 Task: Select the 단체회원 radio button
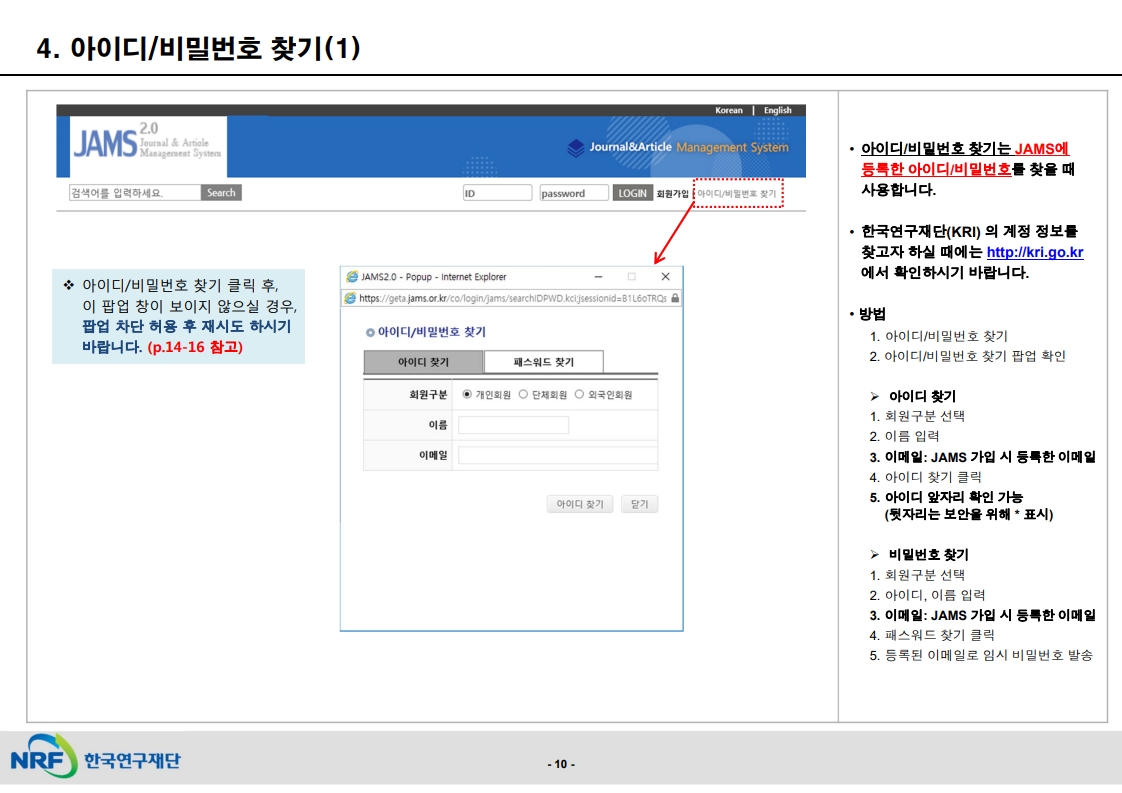tap(523, 394)
